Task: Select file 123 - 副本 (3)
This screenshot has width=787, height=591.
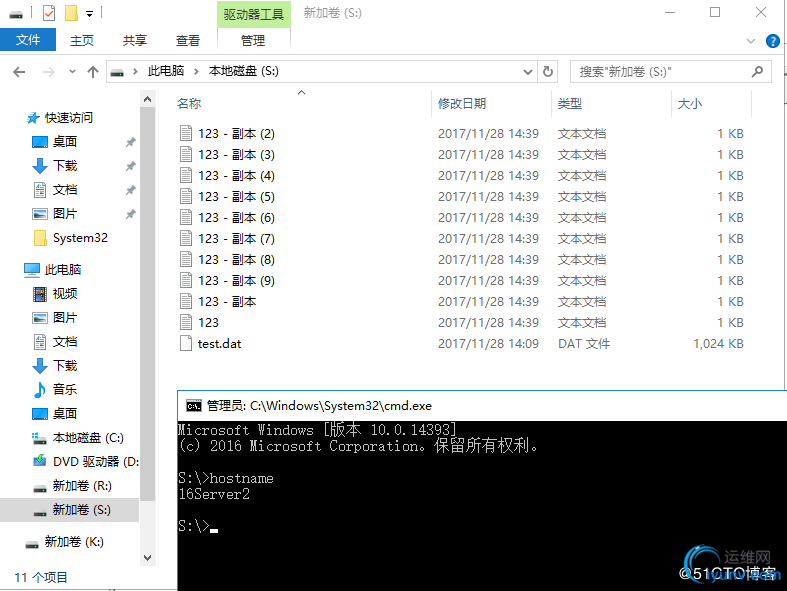Action: coord(236,155)
